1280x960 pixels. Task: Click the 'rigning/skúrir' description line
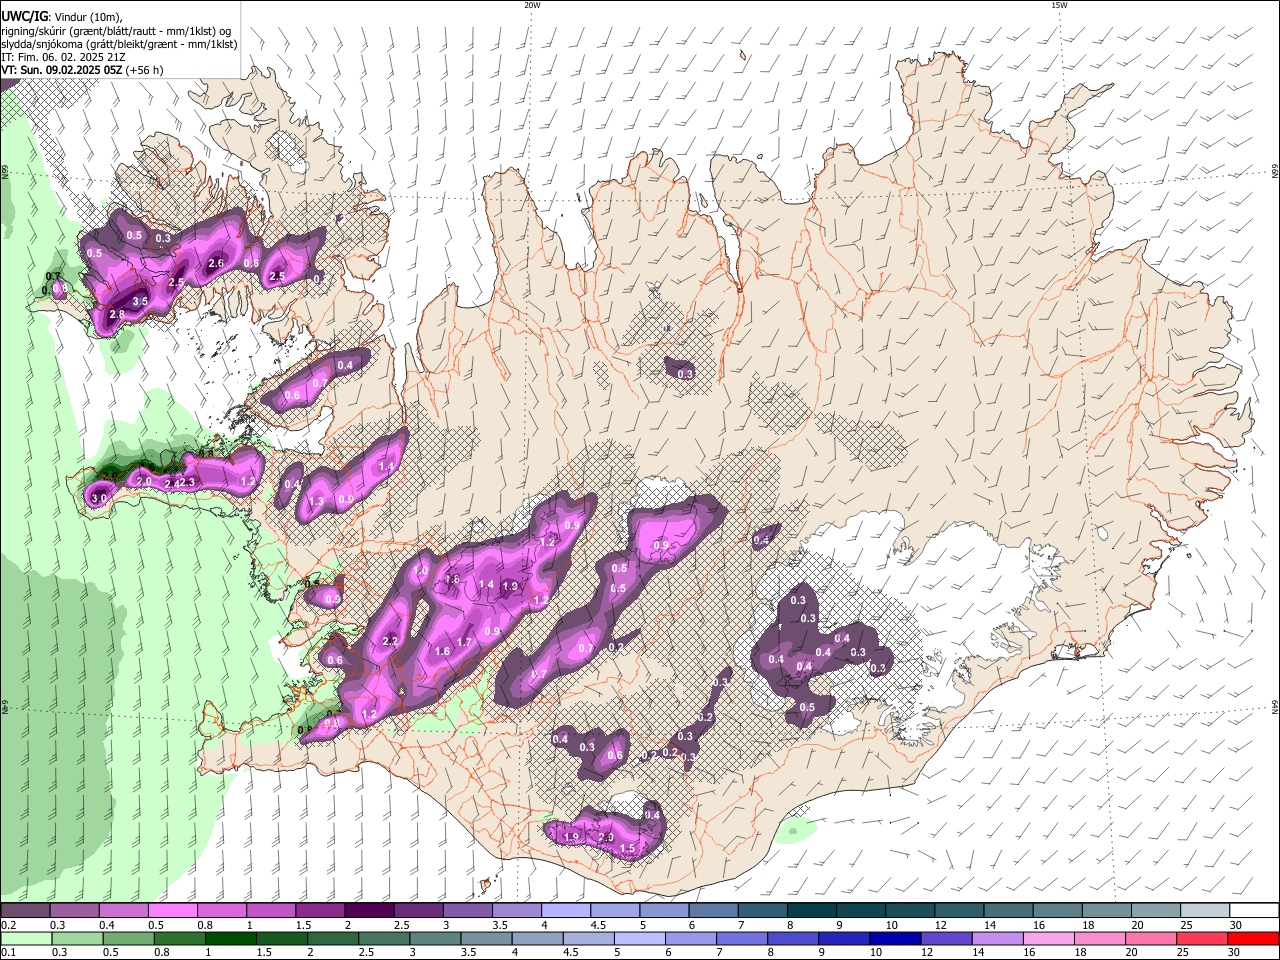(116, 30)
